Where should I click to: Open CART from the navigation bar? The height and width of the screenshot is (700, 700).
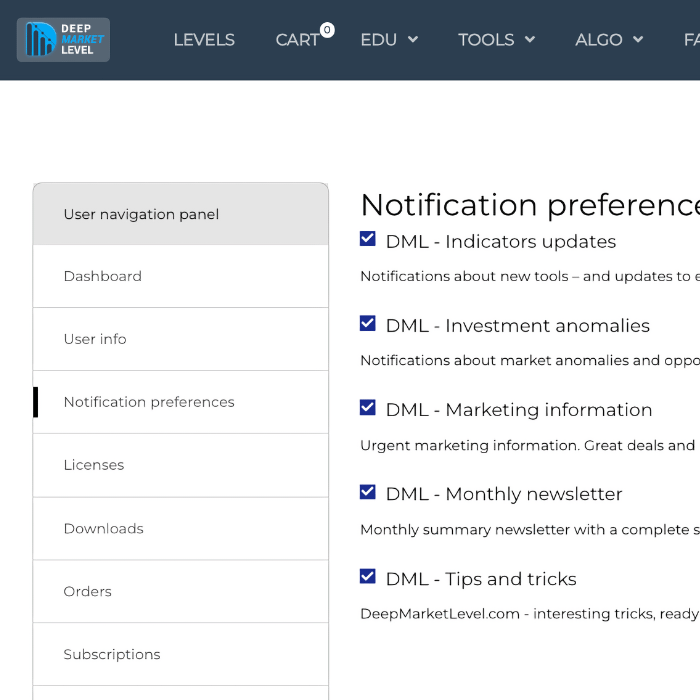point(297,40)
